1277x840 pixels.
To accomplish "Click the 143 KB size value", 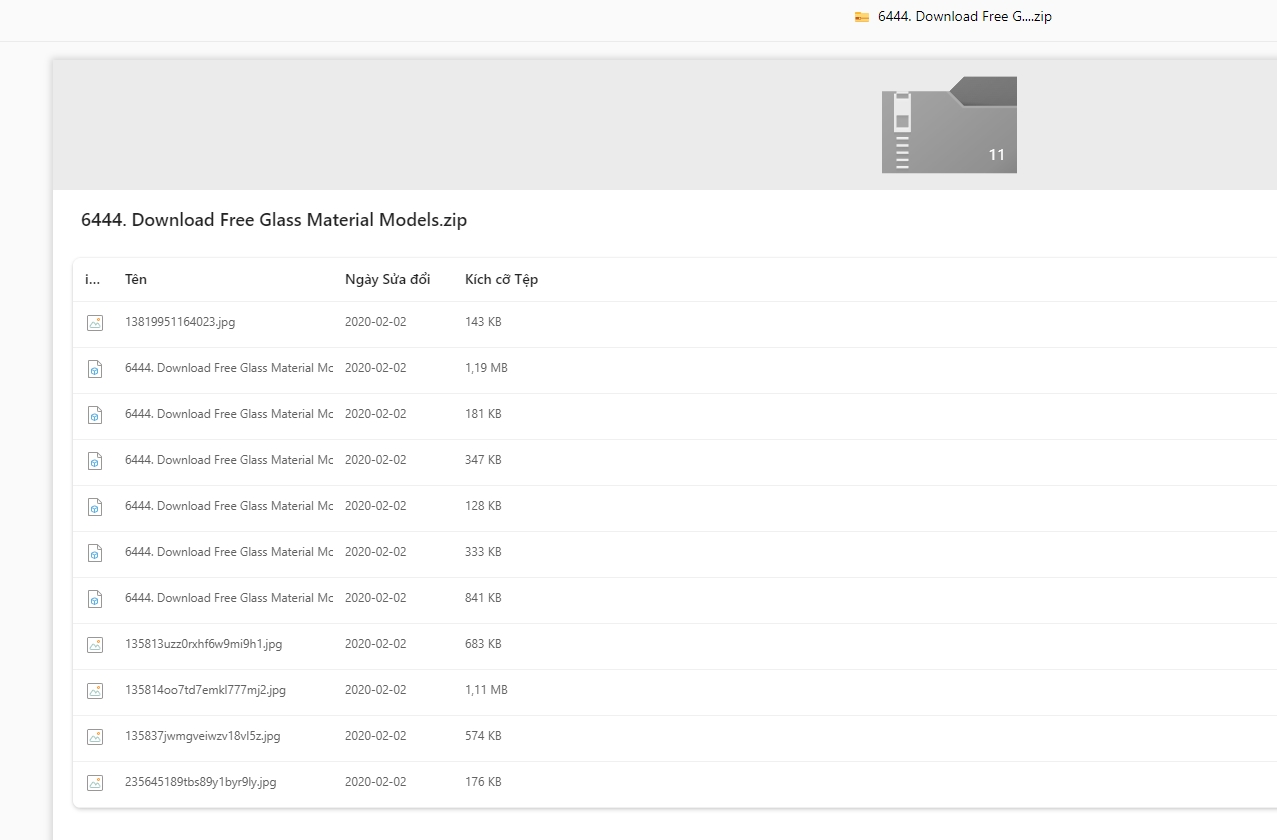I will point(483,322).
